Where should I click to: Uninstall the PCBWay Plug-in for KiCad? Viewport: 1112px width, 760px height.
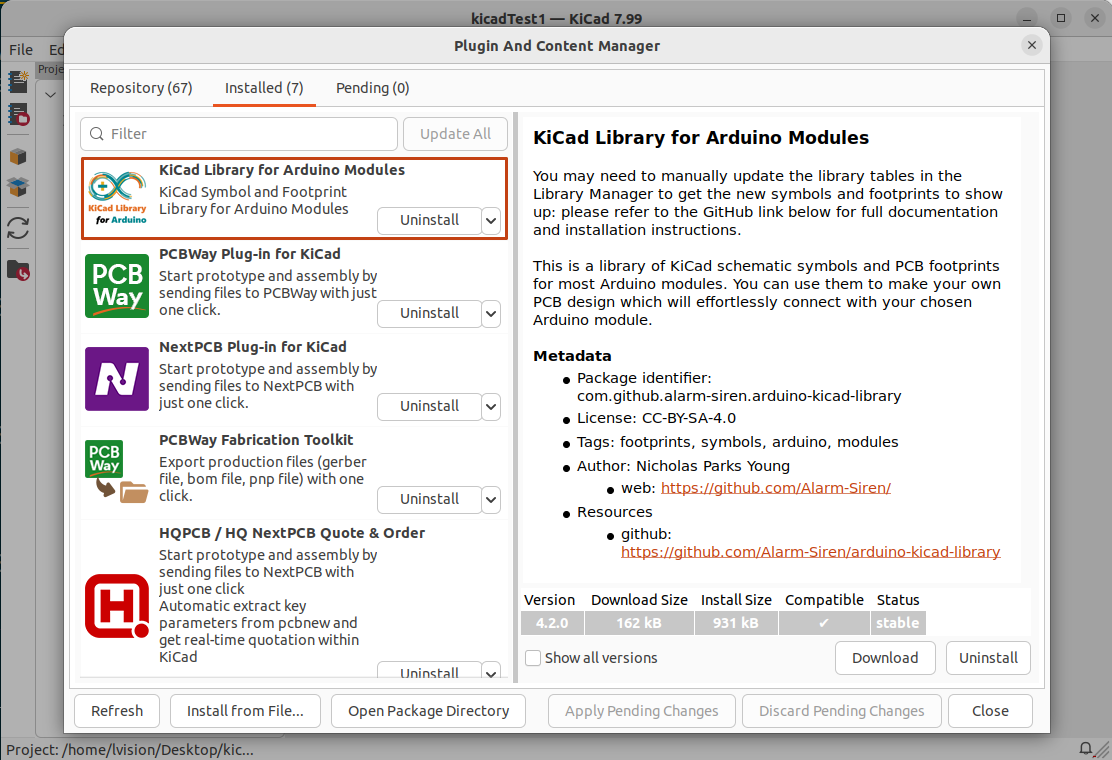[x=429, y=313]
